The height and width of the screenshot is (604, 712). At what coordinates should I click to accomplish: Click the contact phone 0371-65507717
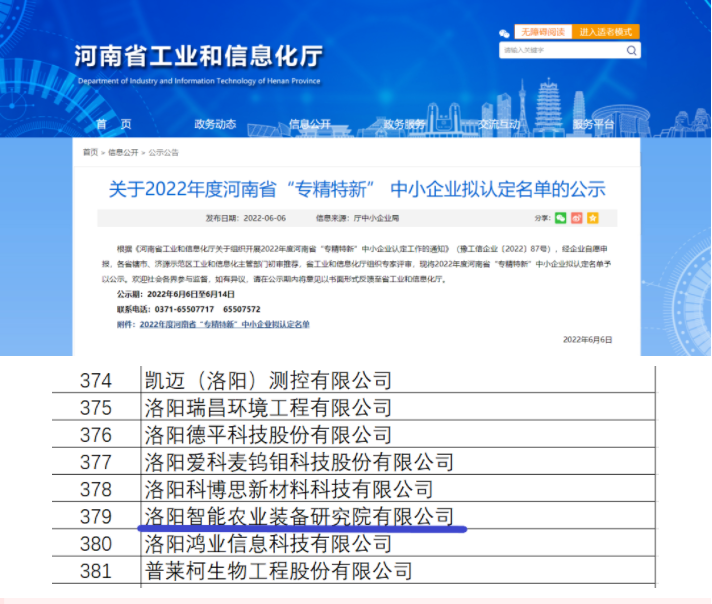coord(184,309)
